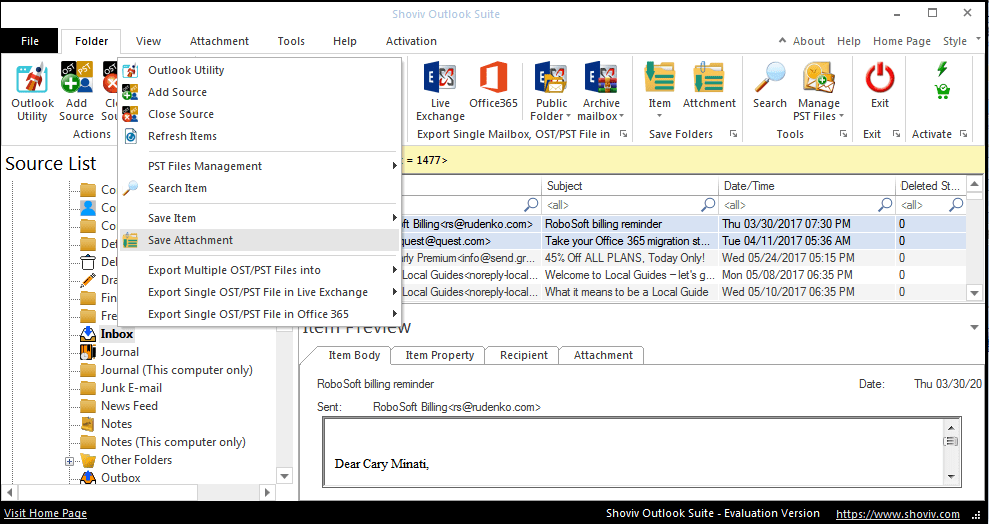Open the Tools group dialog launcher

[x=843, y=134]
